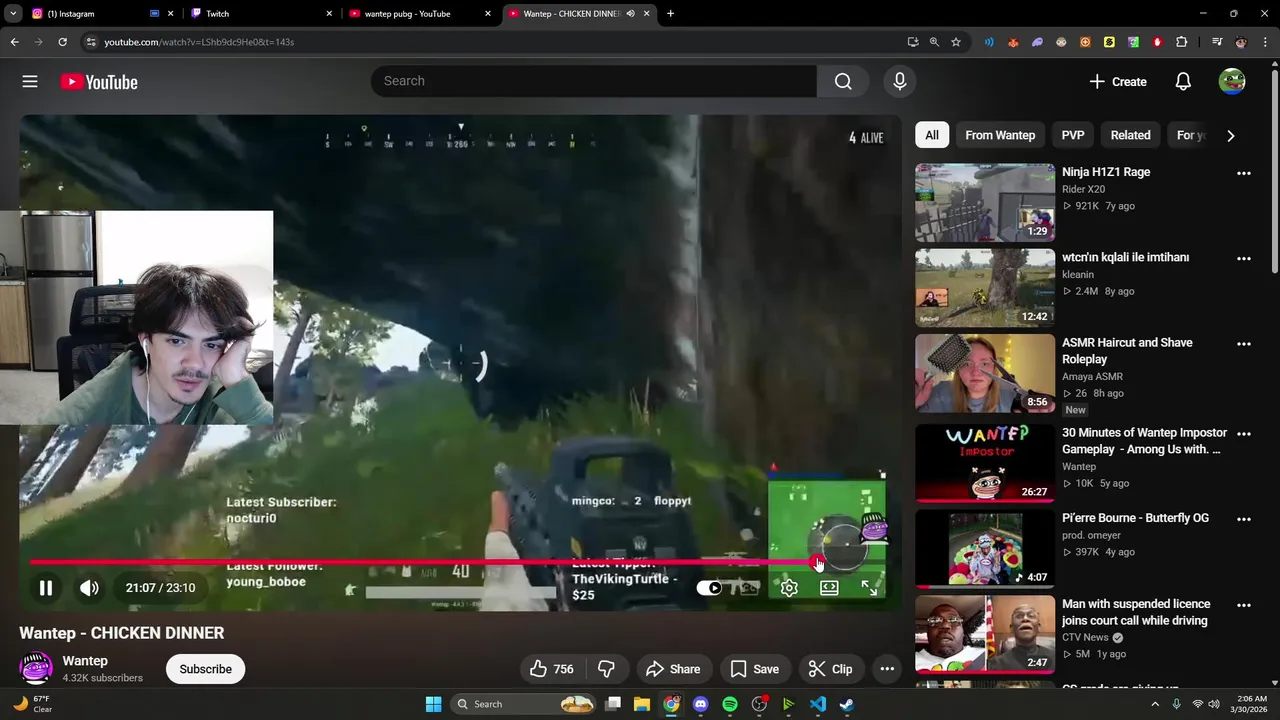The image size is (1280, 720).
Task: Share the video
Action: [x=673, y=669]
